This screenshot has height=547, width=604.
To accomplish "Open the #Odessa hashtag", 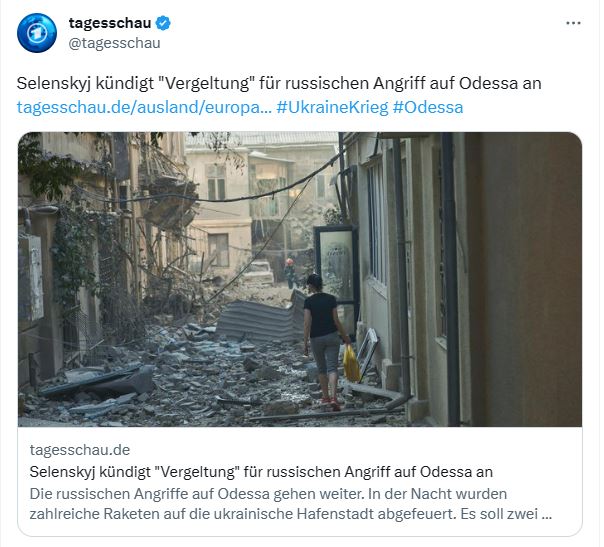I will pos(428,107).
